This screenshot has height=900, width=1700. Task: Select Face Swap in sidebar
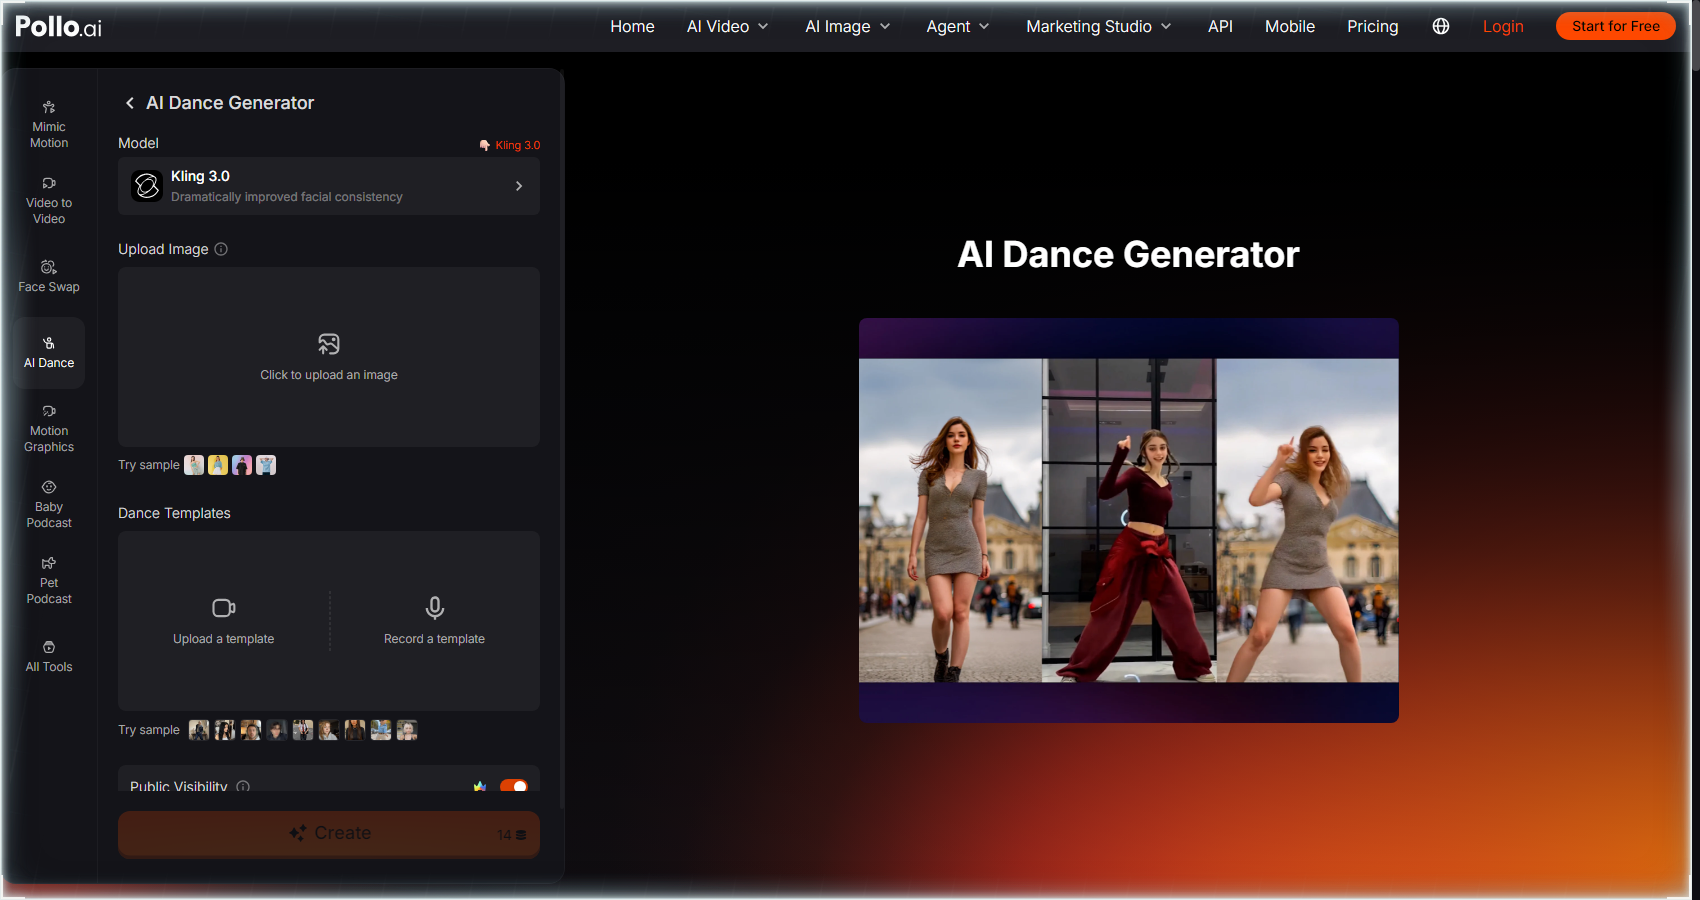[49, 277]
